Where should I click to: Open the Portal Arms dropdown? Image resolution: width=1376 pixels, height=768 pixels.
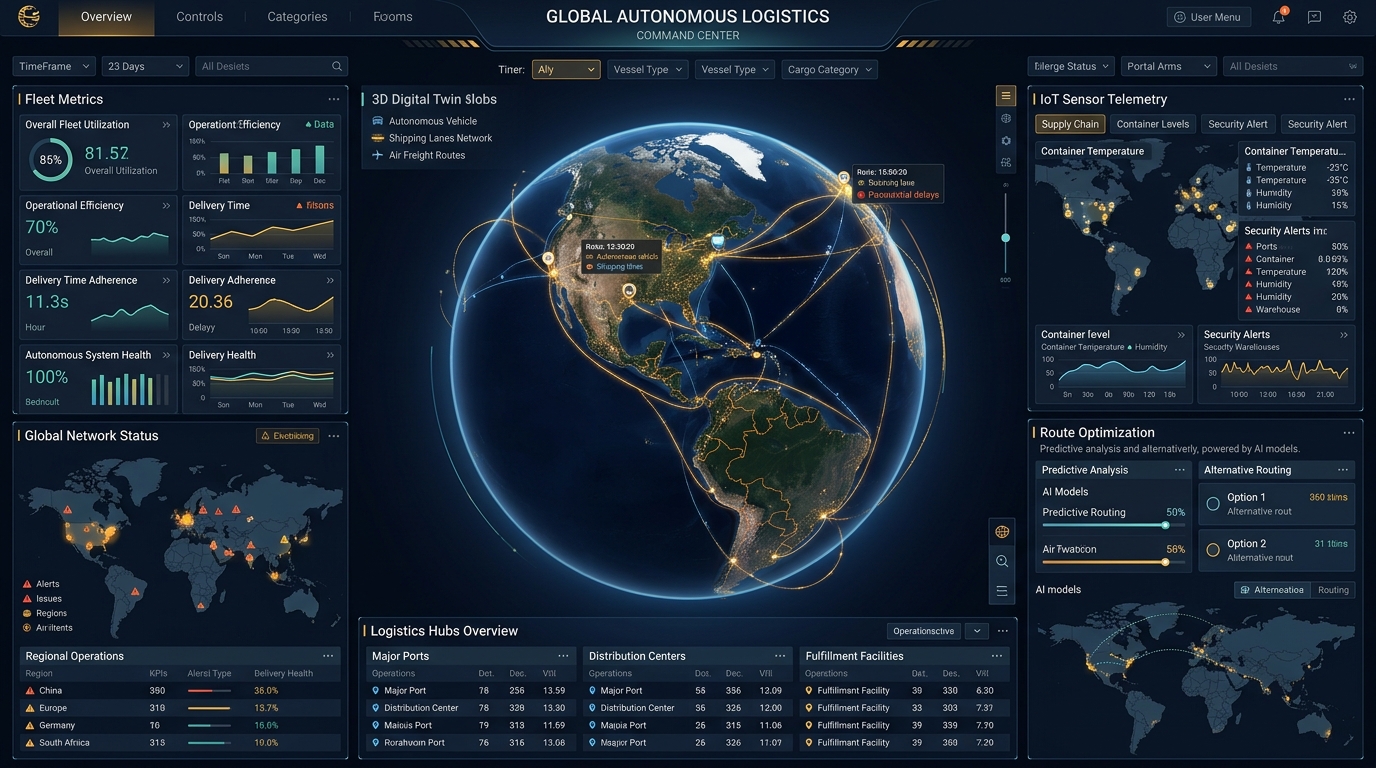click(x=1168, y=66)
